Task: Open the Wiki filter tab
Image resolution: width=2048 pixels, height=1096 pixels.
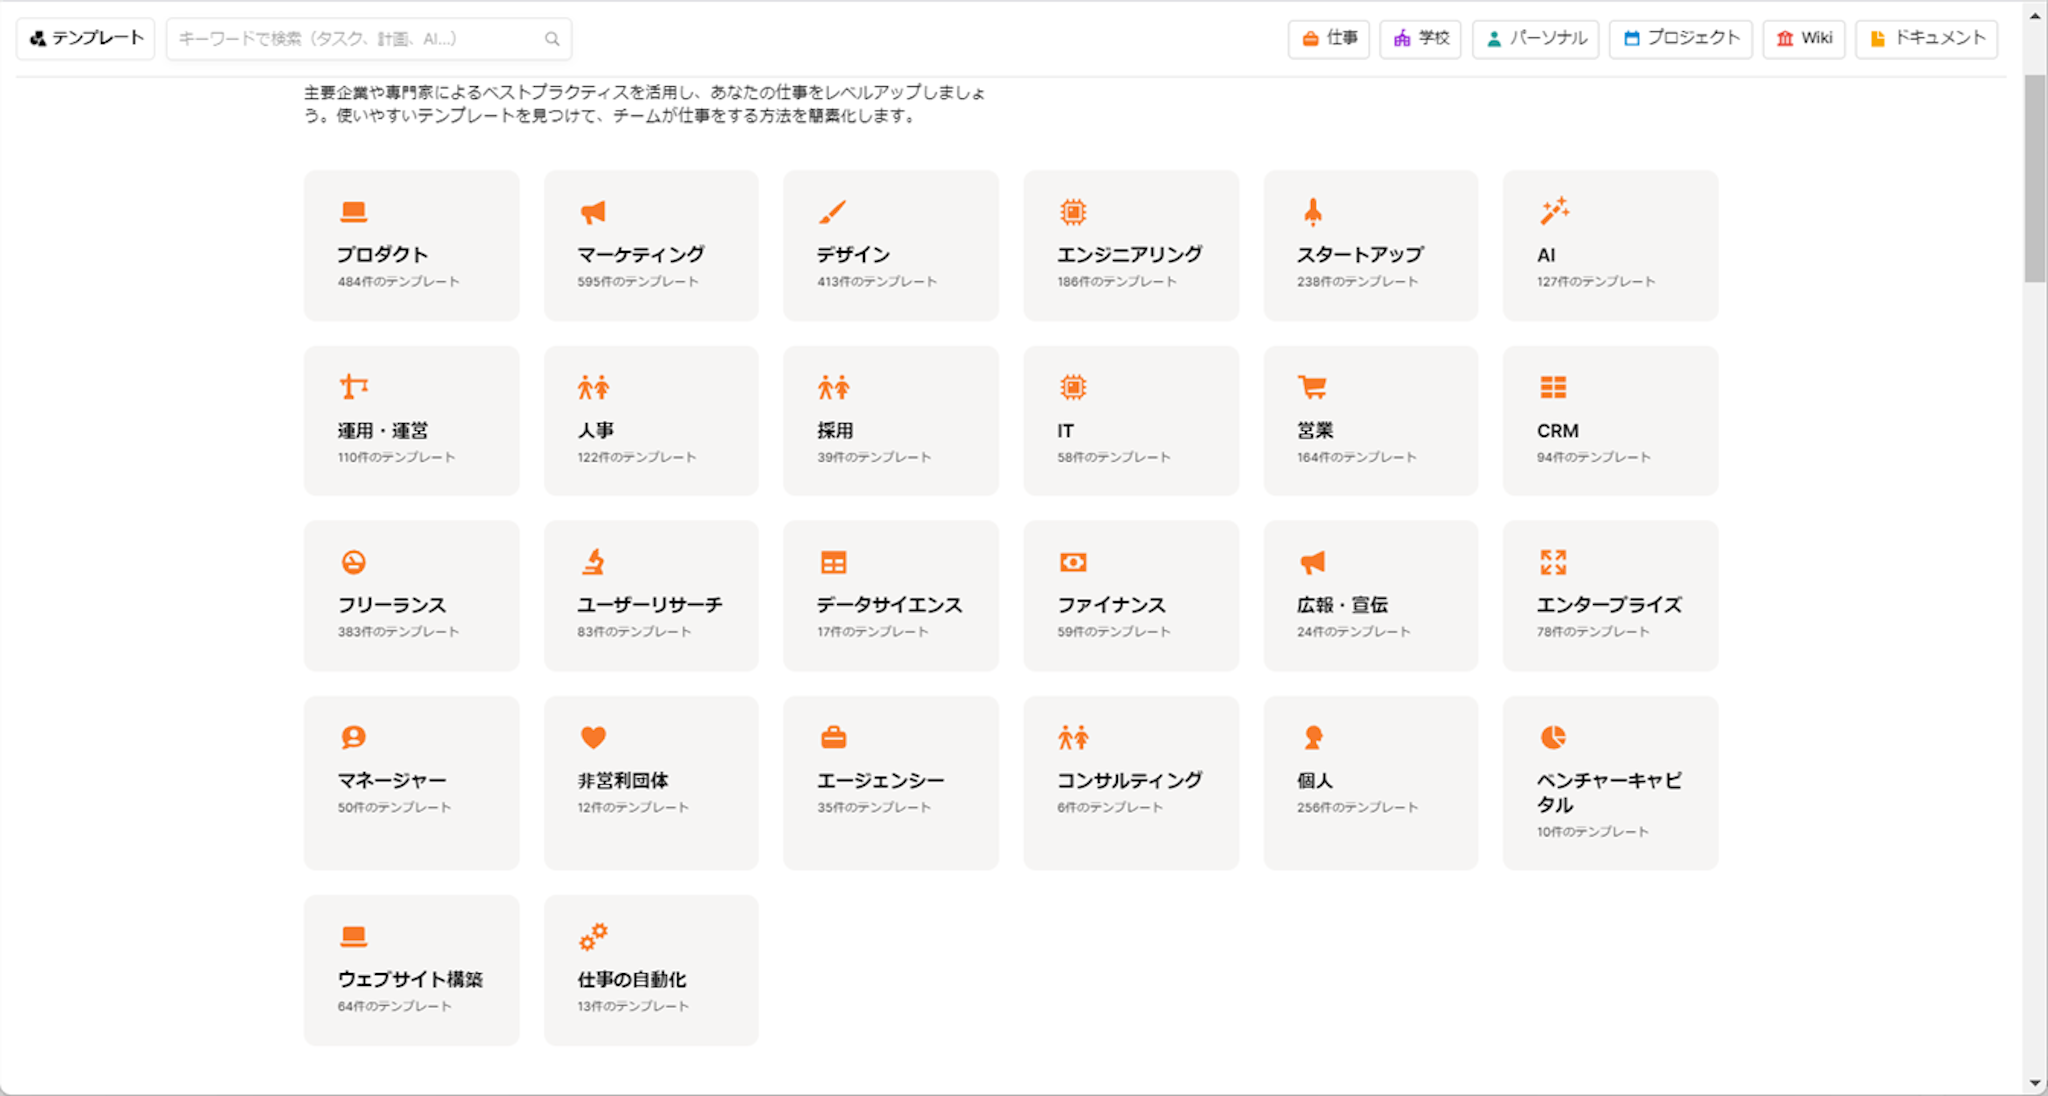Action: 1804,38
